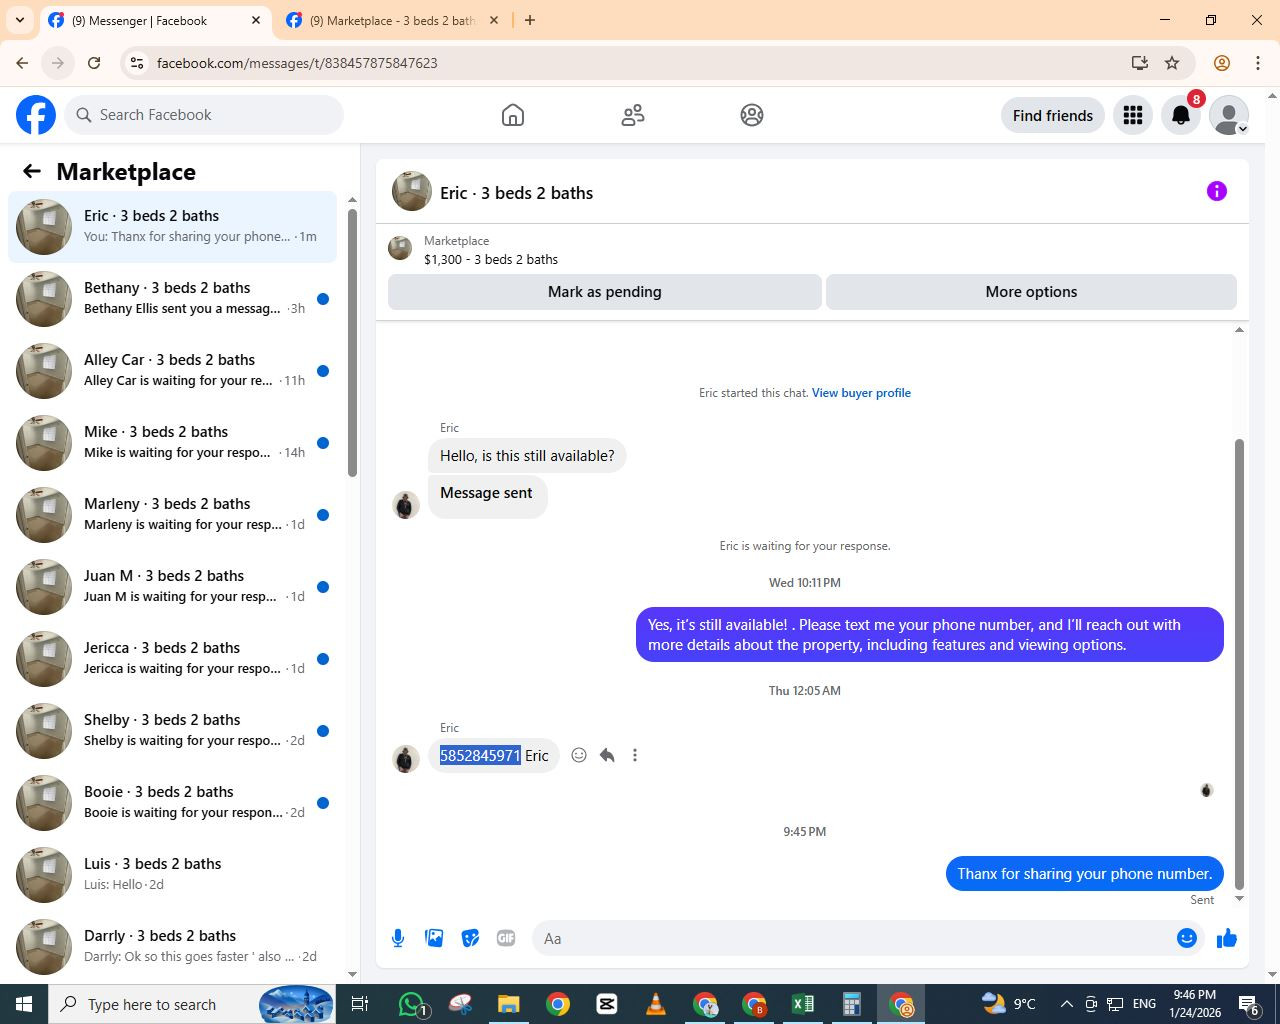React to Eric's message with emoji icon

click(x=579, y=755)
